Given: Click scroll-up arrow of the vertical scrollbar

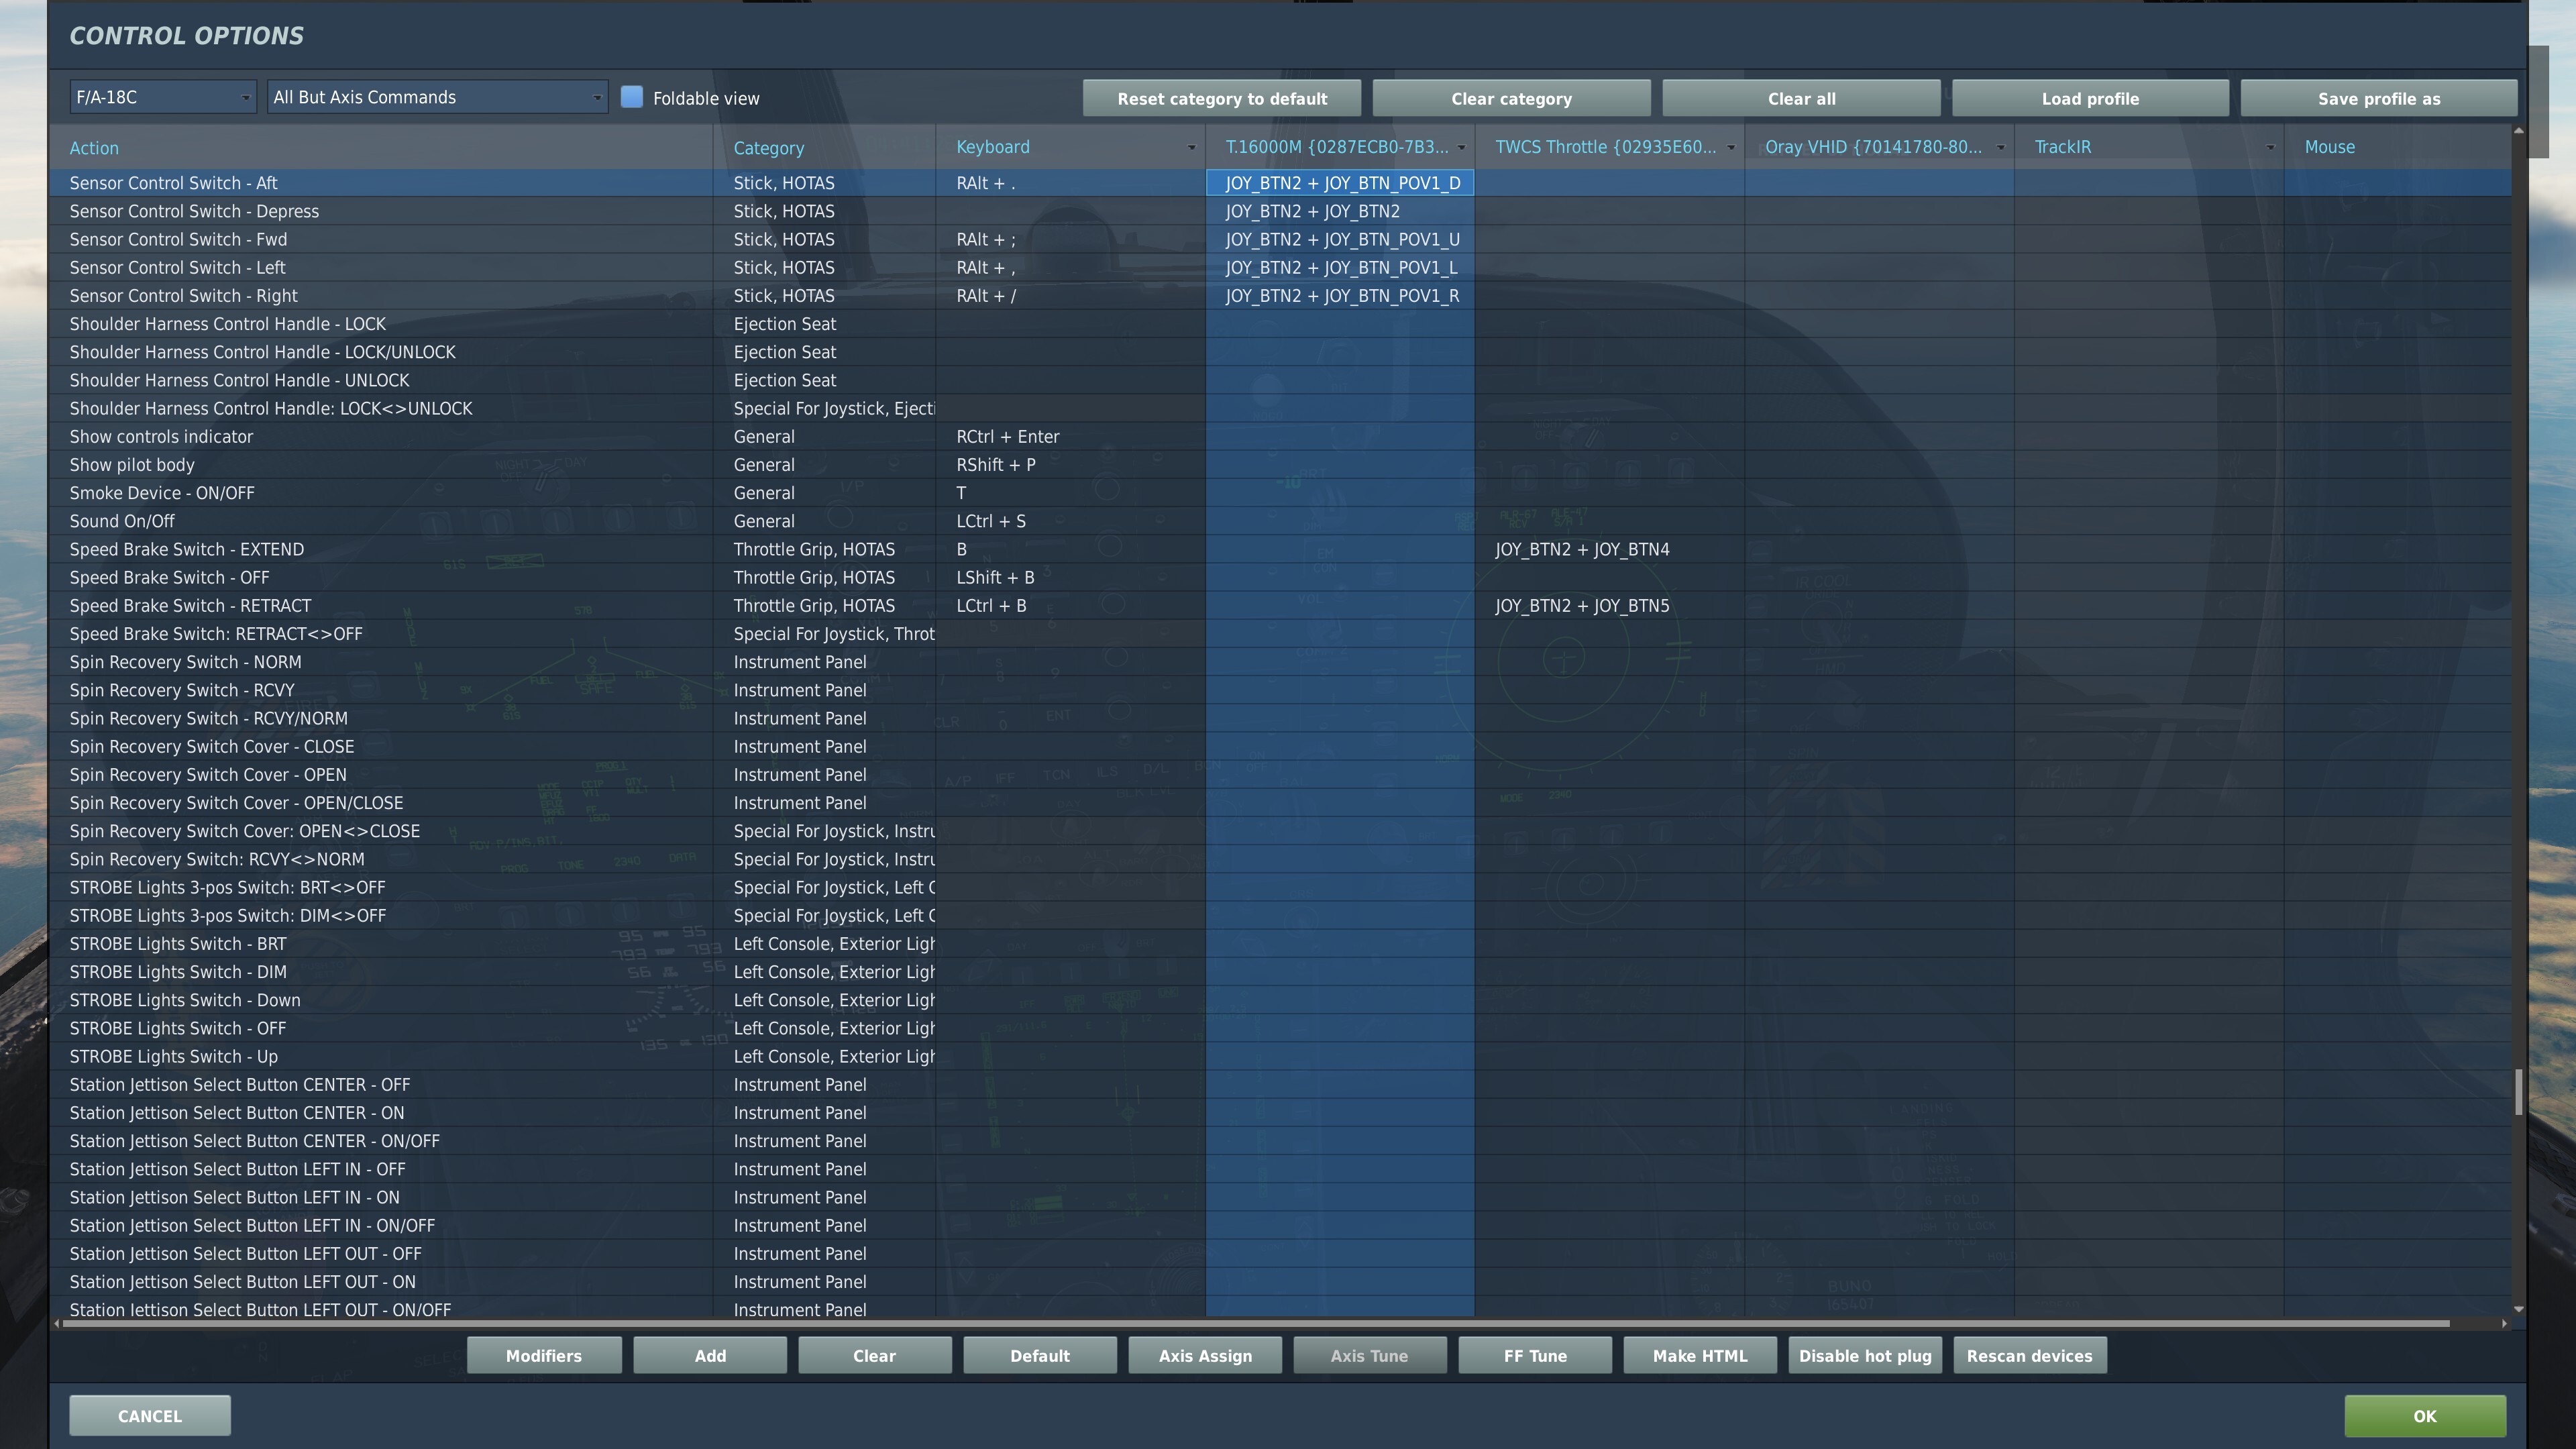Looking at the screenshot, I should pos(2518,131).
